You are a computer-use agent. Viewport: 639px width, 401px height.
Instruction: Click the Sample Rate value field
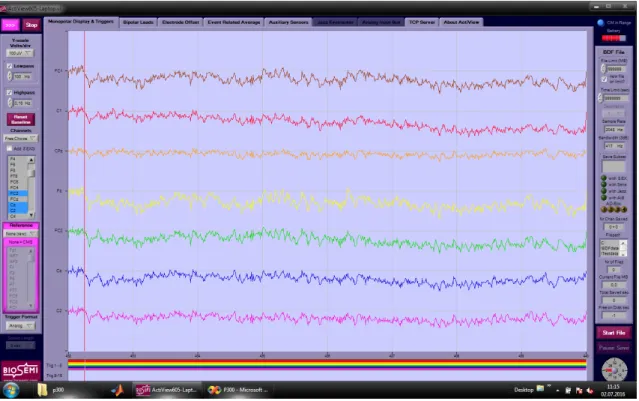(614, 130)
